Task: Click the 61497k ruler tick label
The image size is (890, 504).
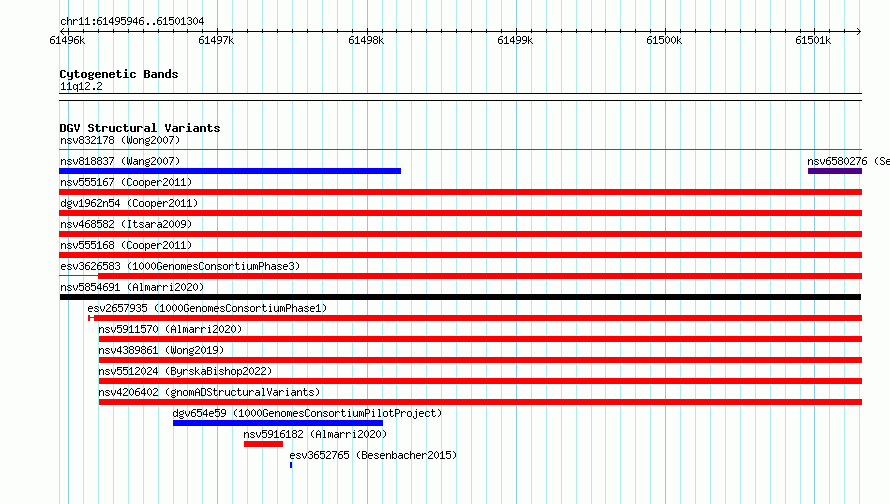Action: click(216, 40)
